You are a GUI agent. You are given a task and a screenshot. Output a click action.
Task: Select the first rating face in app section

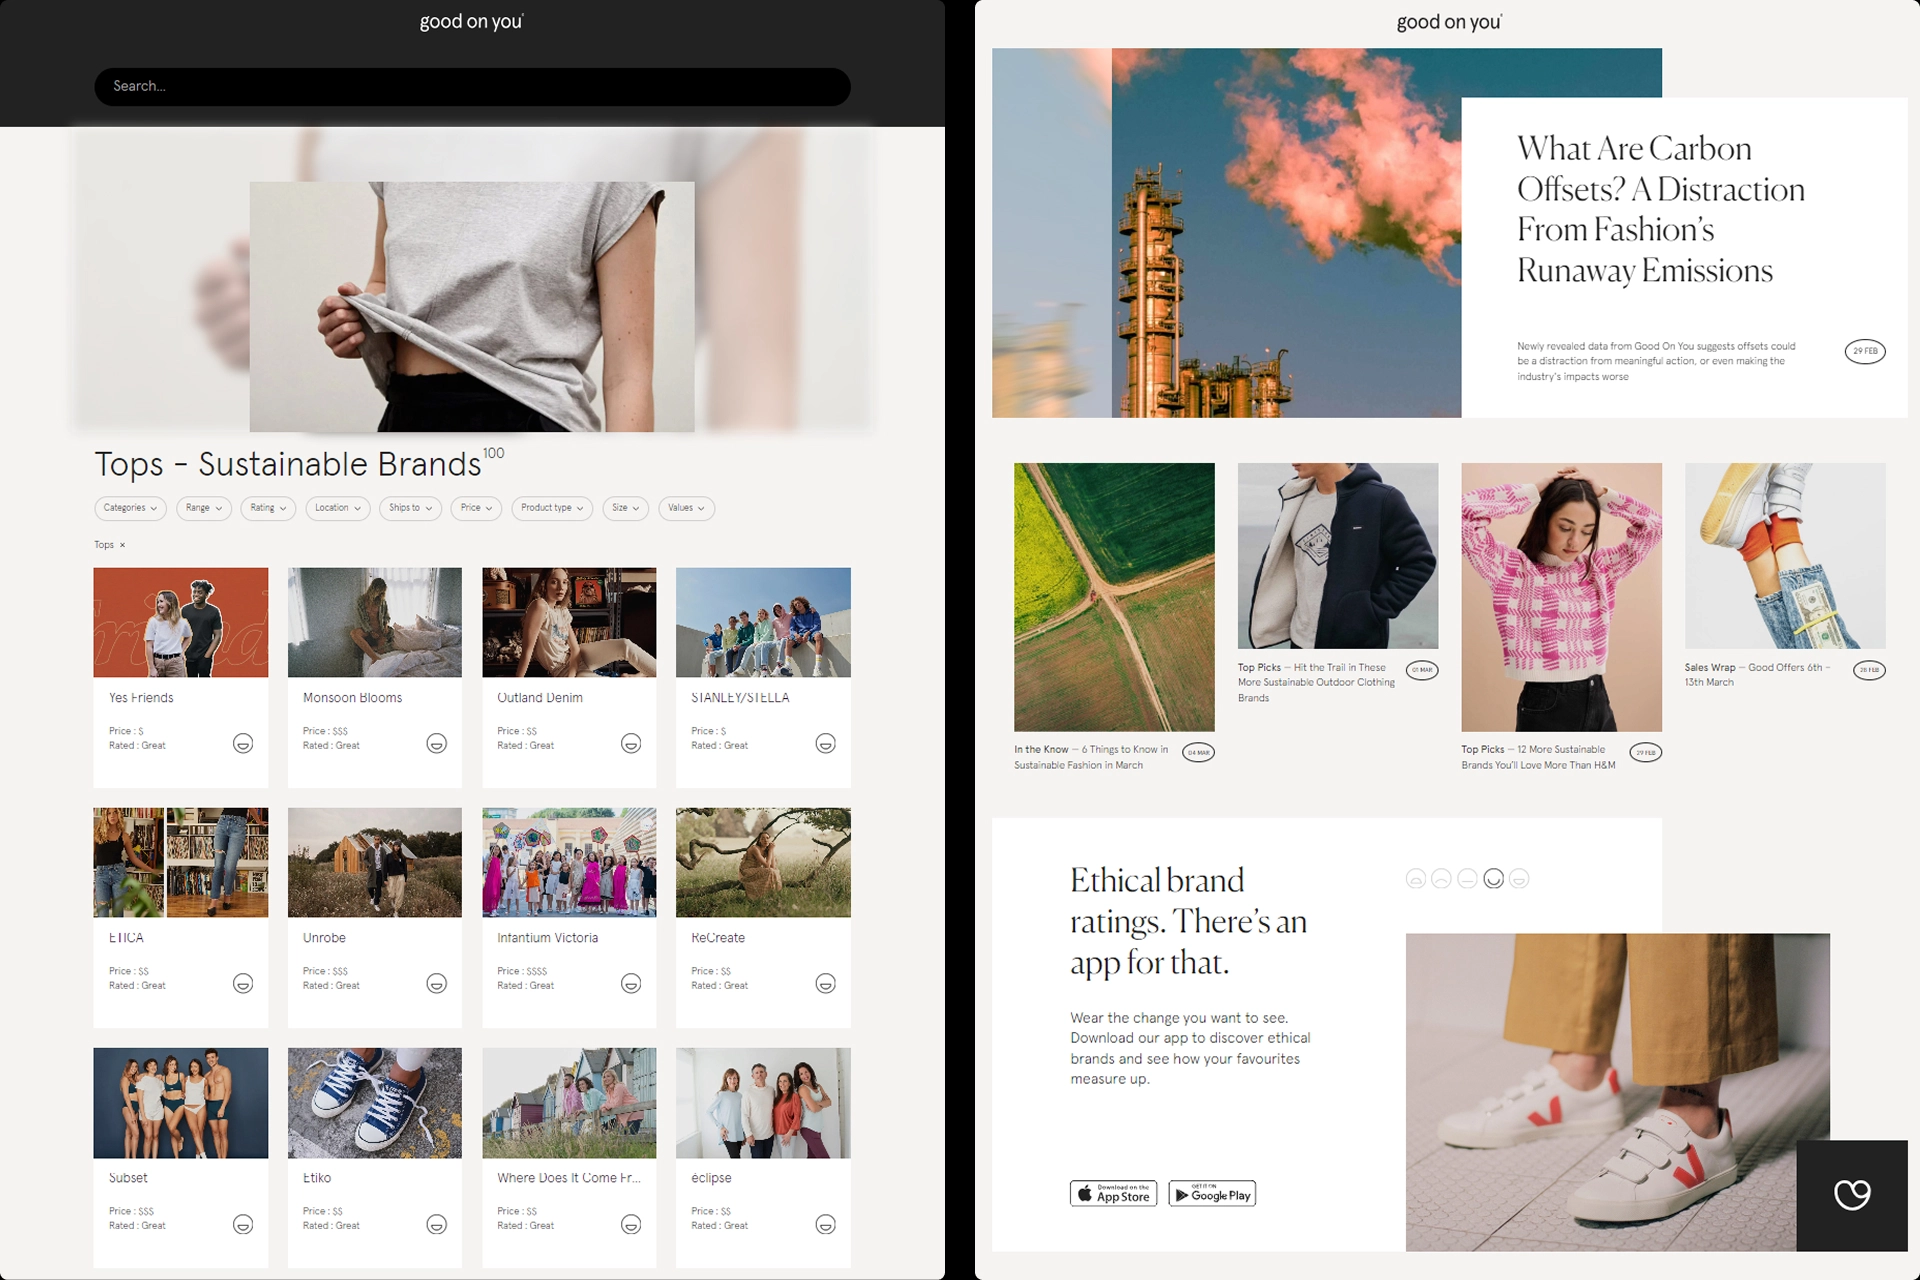click(x=1415, y=879)
